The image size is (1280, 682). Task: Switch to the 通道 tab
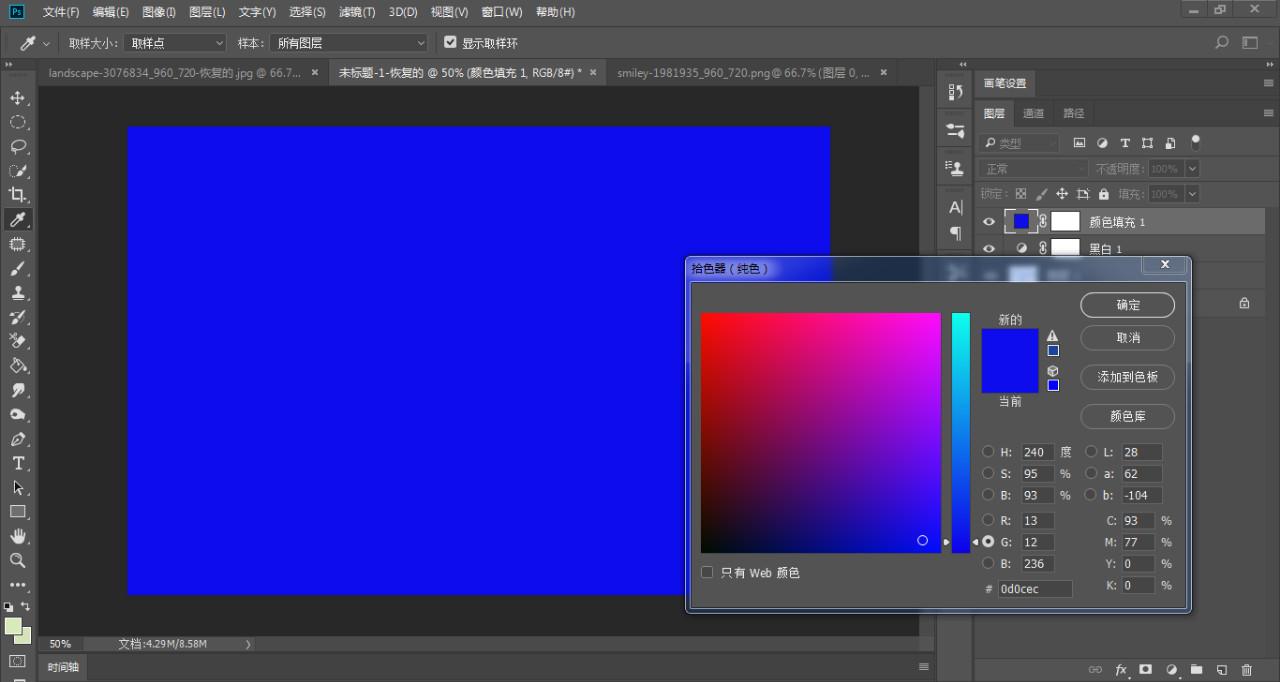[1034, 113]
